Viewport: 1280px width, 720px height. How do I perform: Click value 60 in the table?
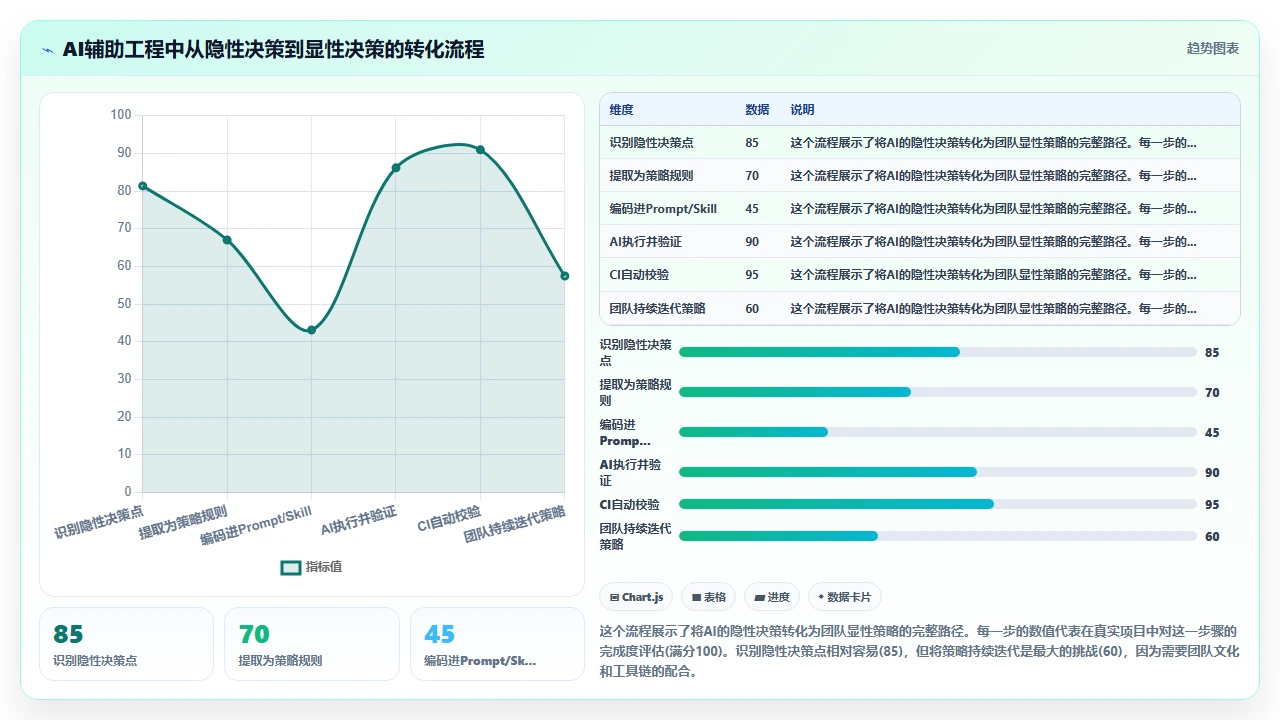(x=752, y=308)
